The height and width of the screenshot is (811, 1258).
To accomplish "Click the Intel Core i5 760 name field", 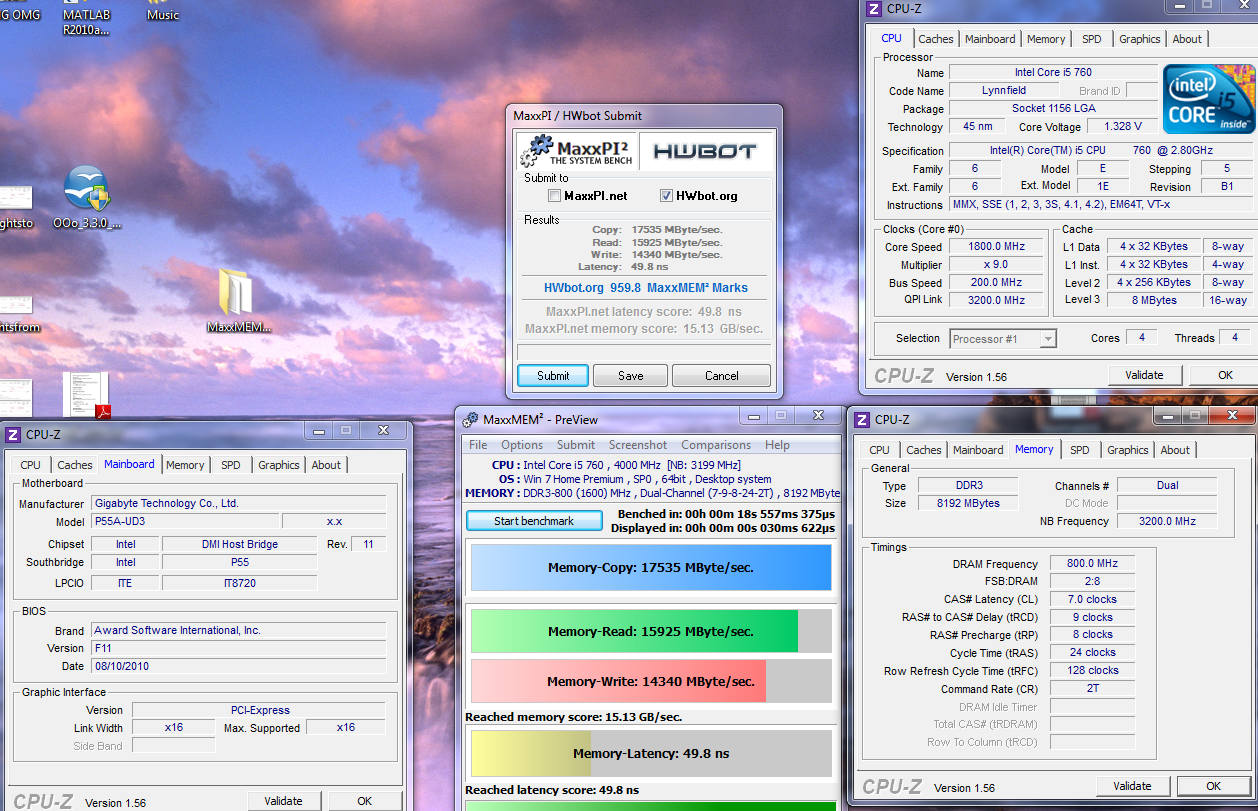I will (1052, 73).
